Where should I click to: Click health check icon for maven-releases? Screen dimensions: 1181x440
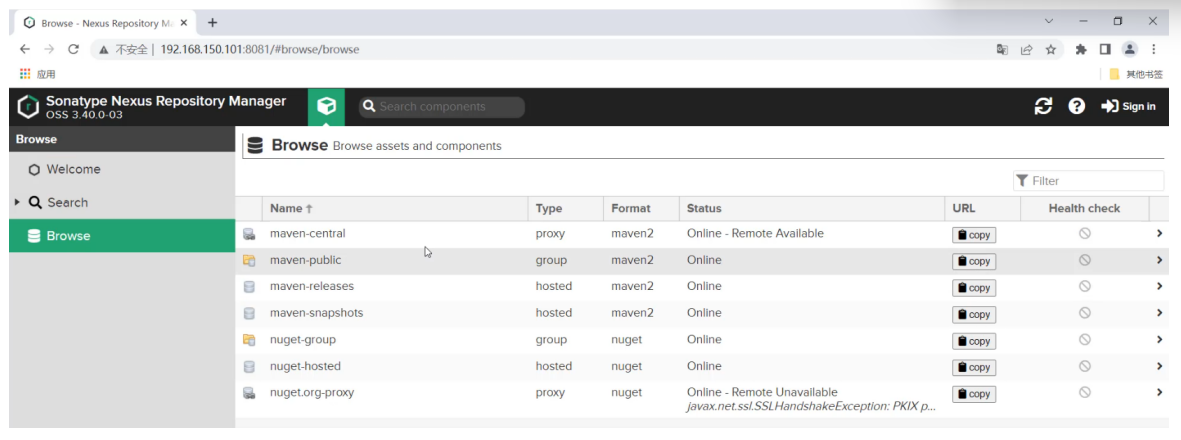pyautogui.click(x=1085, y=286)
